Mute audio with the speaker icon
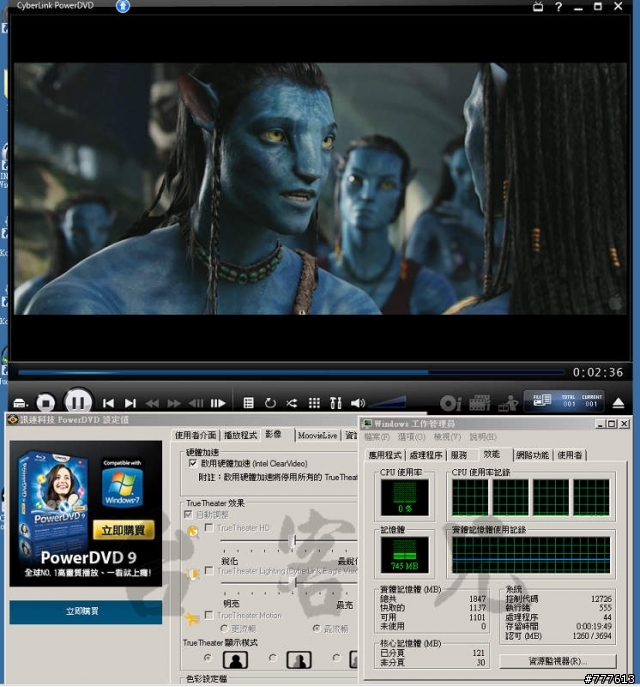640x687 pixels. (x=358, y=403)
